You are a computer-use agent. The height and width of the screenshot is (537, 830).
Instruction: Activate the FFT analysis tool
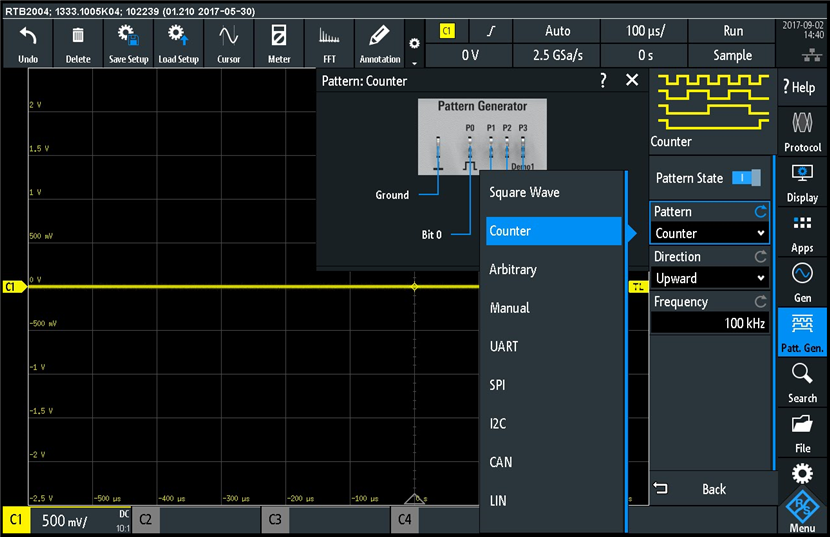tap(329, 44)
